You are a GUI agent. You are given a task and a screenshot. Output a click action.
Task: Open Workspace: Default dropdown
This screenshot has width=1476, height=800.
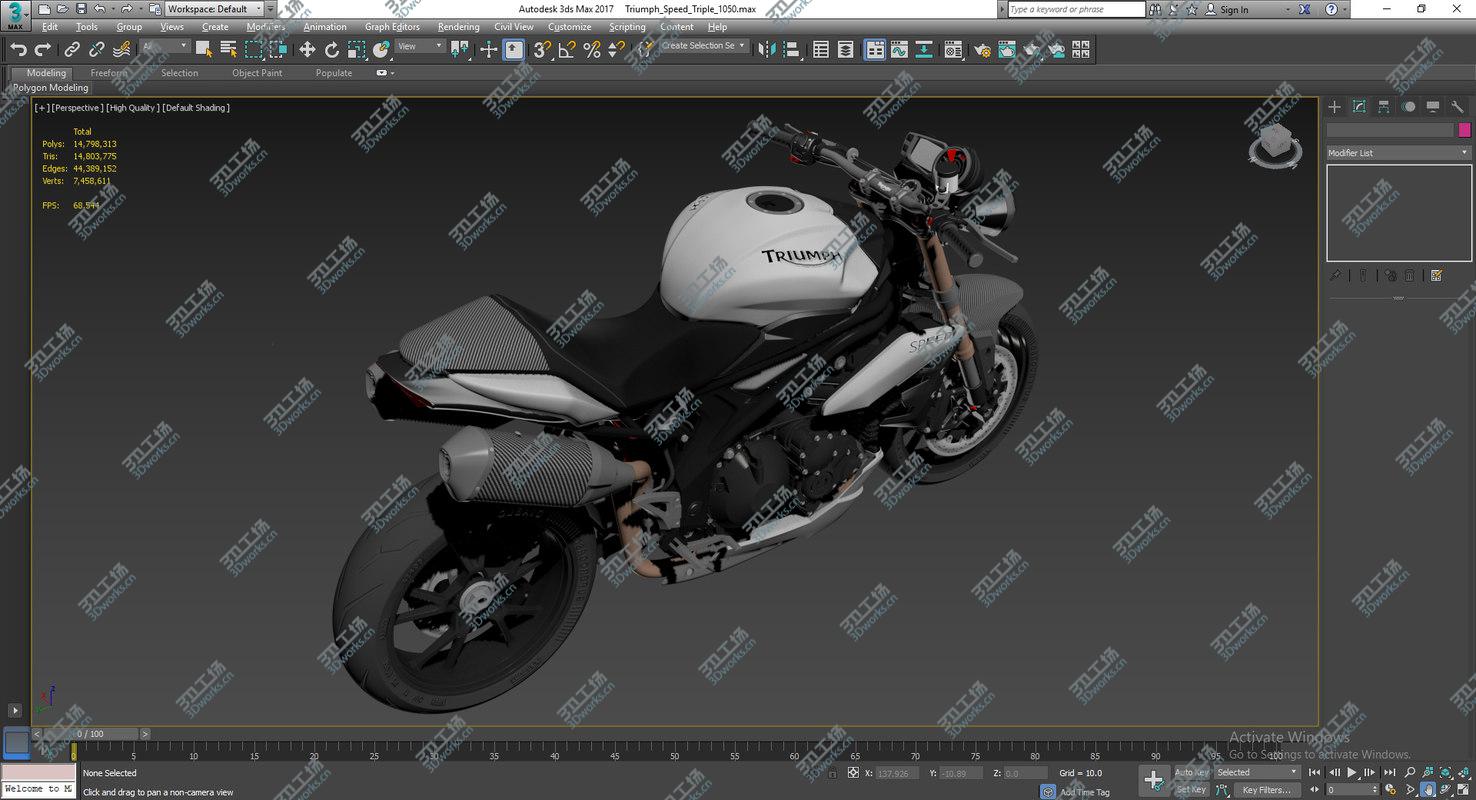214,9
